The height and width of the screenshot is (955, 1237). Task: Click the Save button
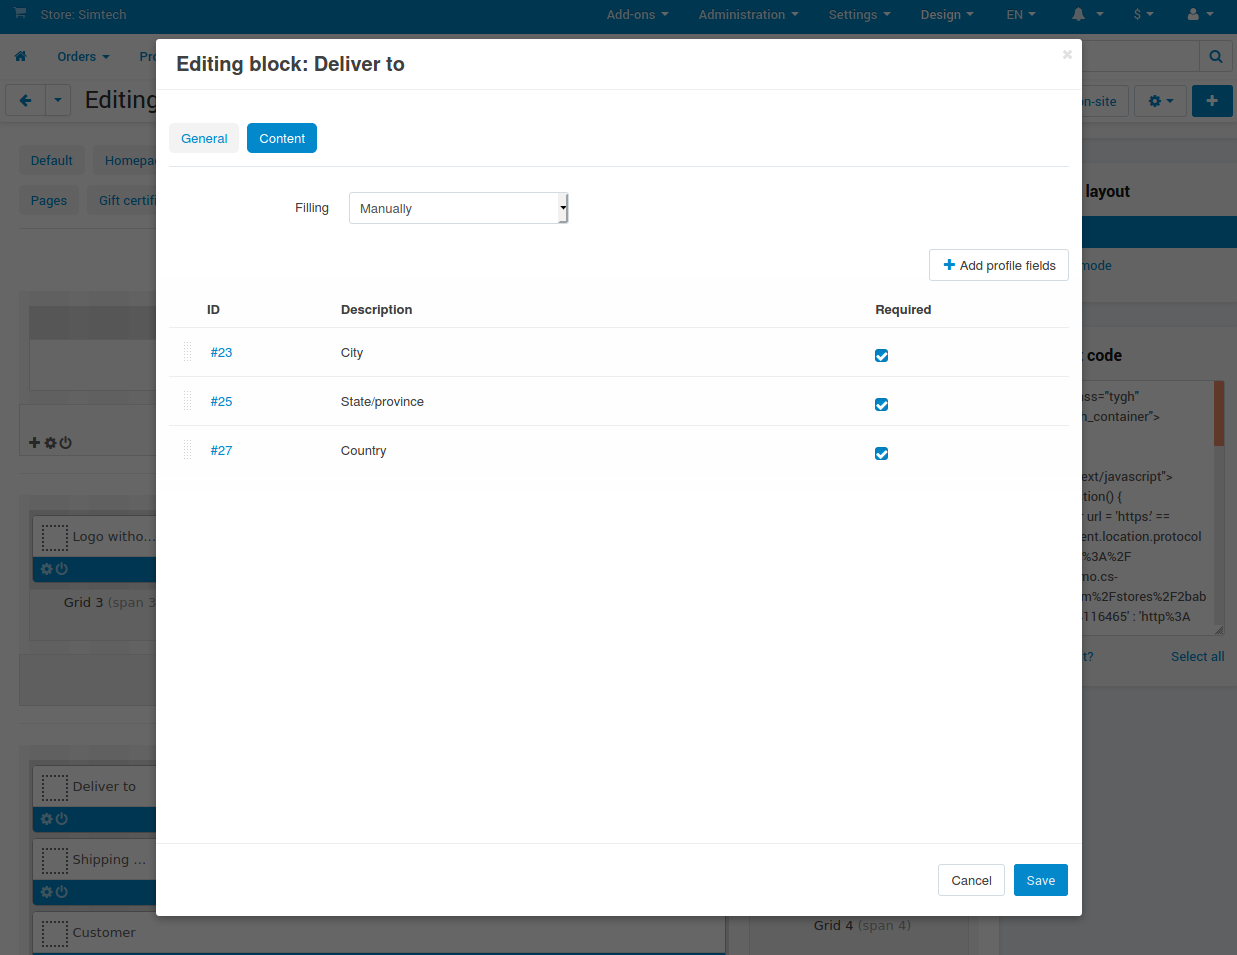click(1041, 880)
